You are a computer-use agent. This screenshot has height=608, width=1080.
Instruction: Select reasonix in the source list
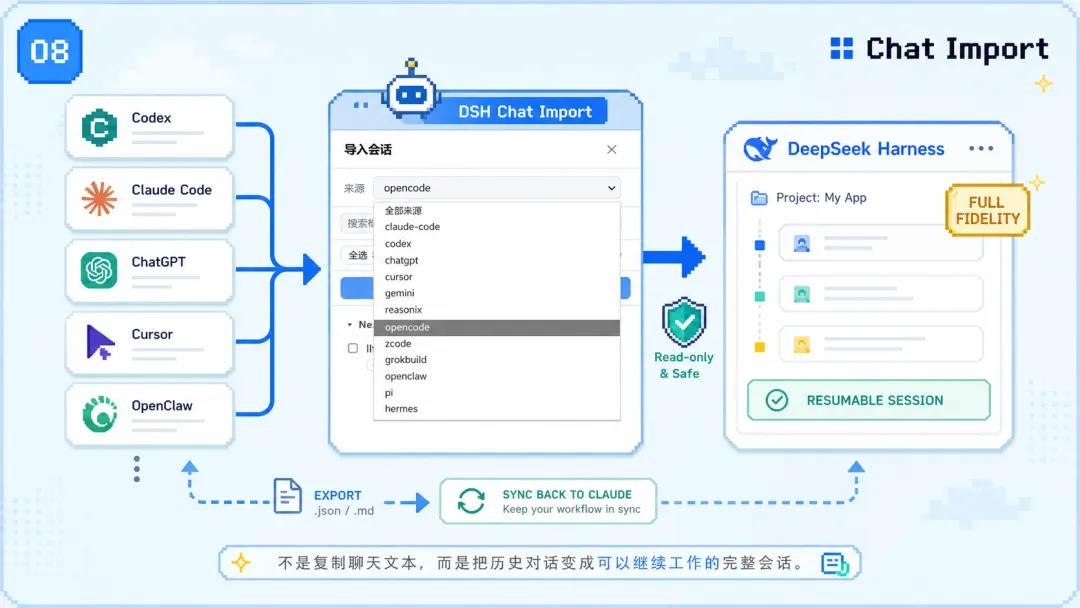tap(497, 310)
